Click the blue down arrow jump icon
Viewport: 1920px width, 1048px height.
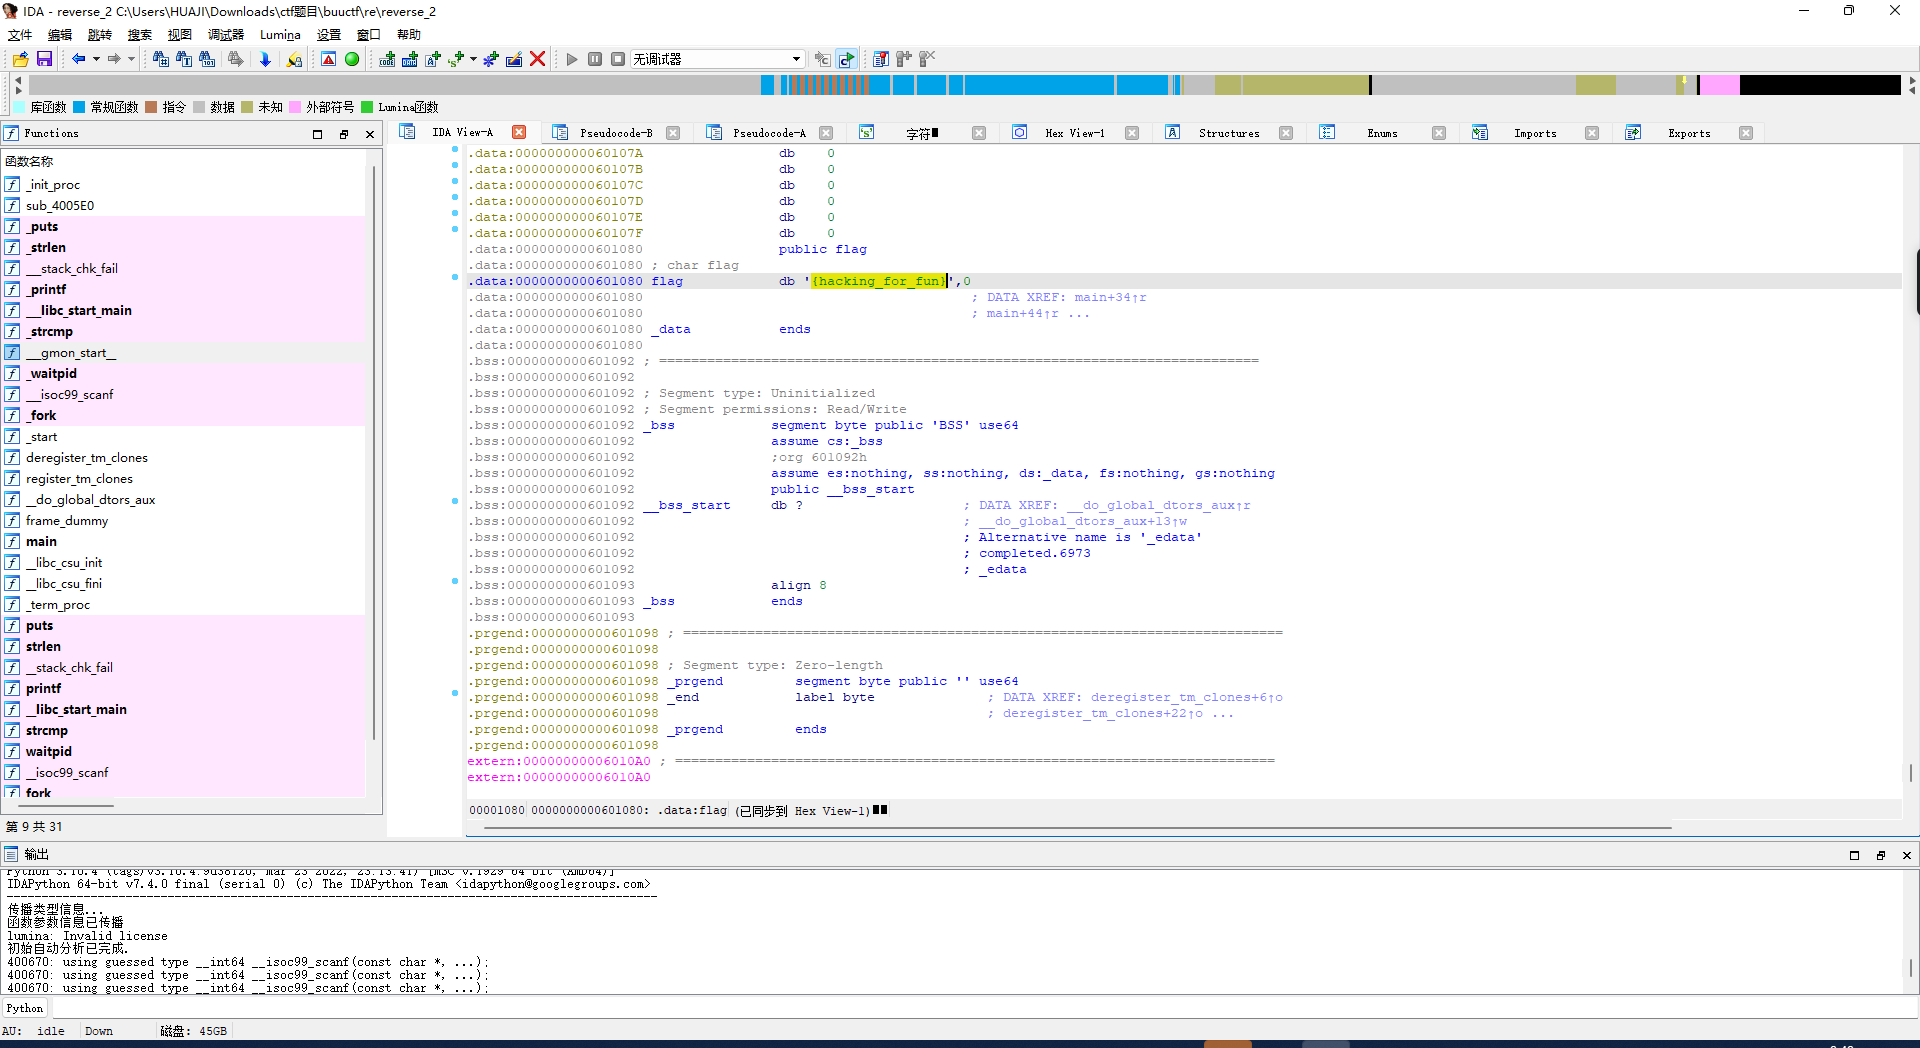tap(265, 60)
